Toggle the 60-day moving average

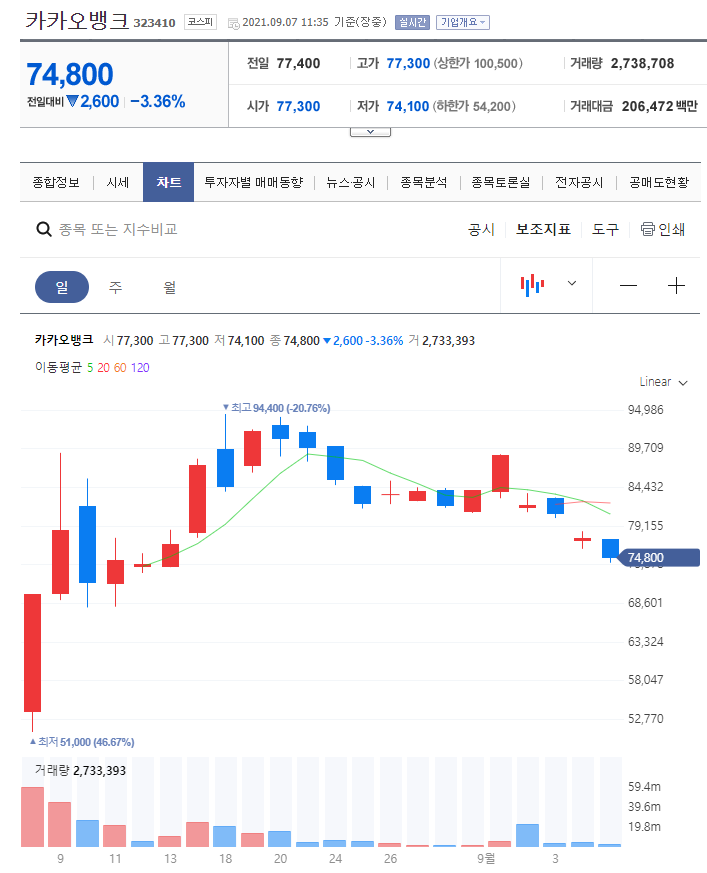pos(120,367)
